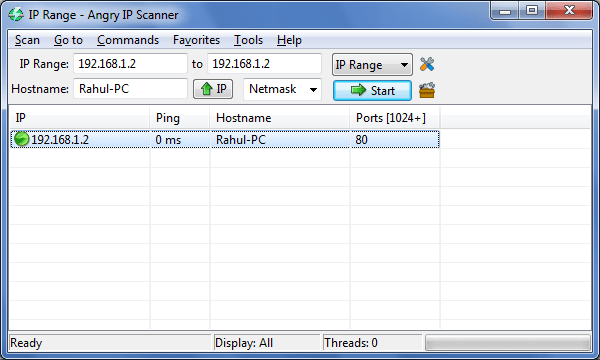Viewport: 600px width, 360px height.
Task: Open the fetchers selection toolbox icon
Action: click(427, 90)
